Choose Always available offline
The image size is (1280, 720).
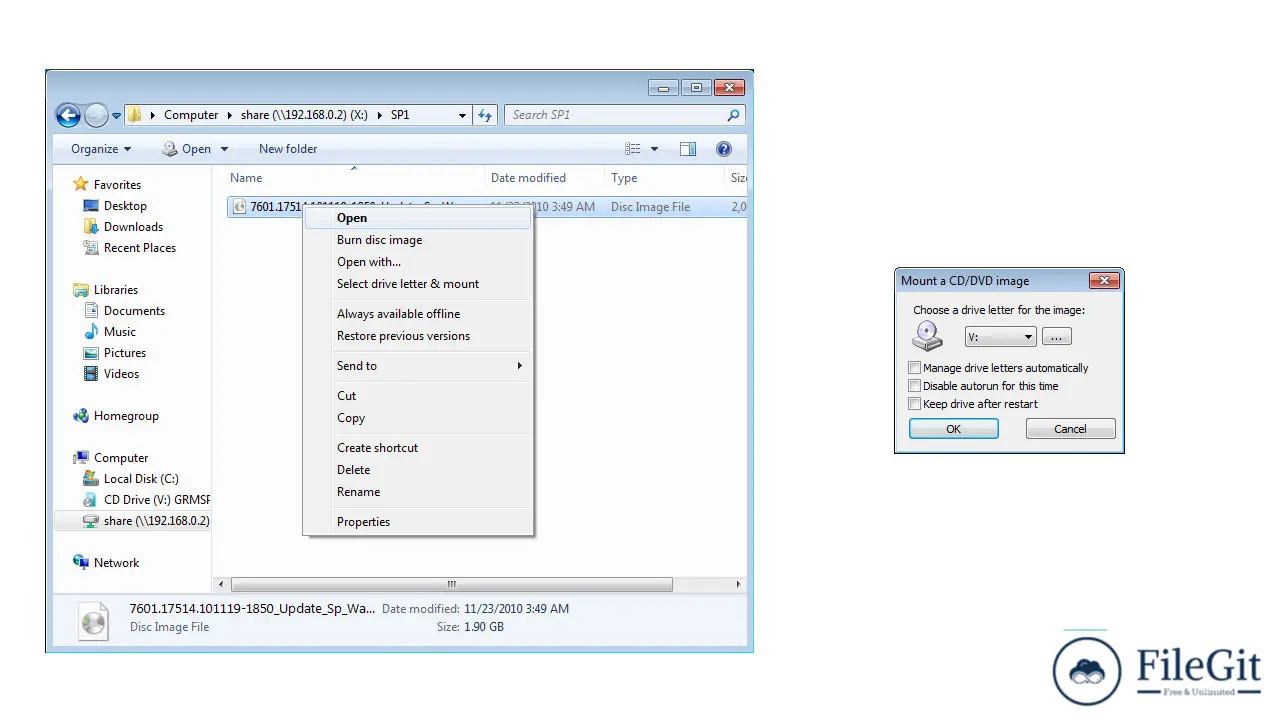coord(419,314)
